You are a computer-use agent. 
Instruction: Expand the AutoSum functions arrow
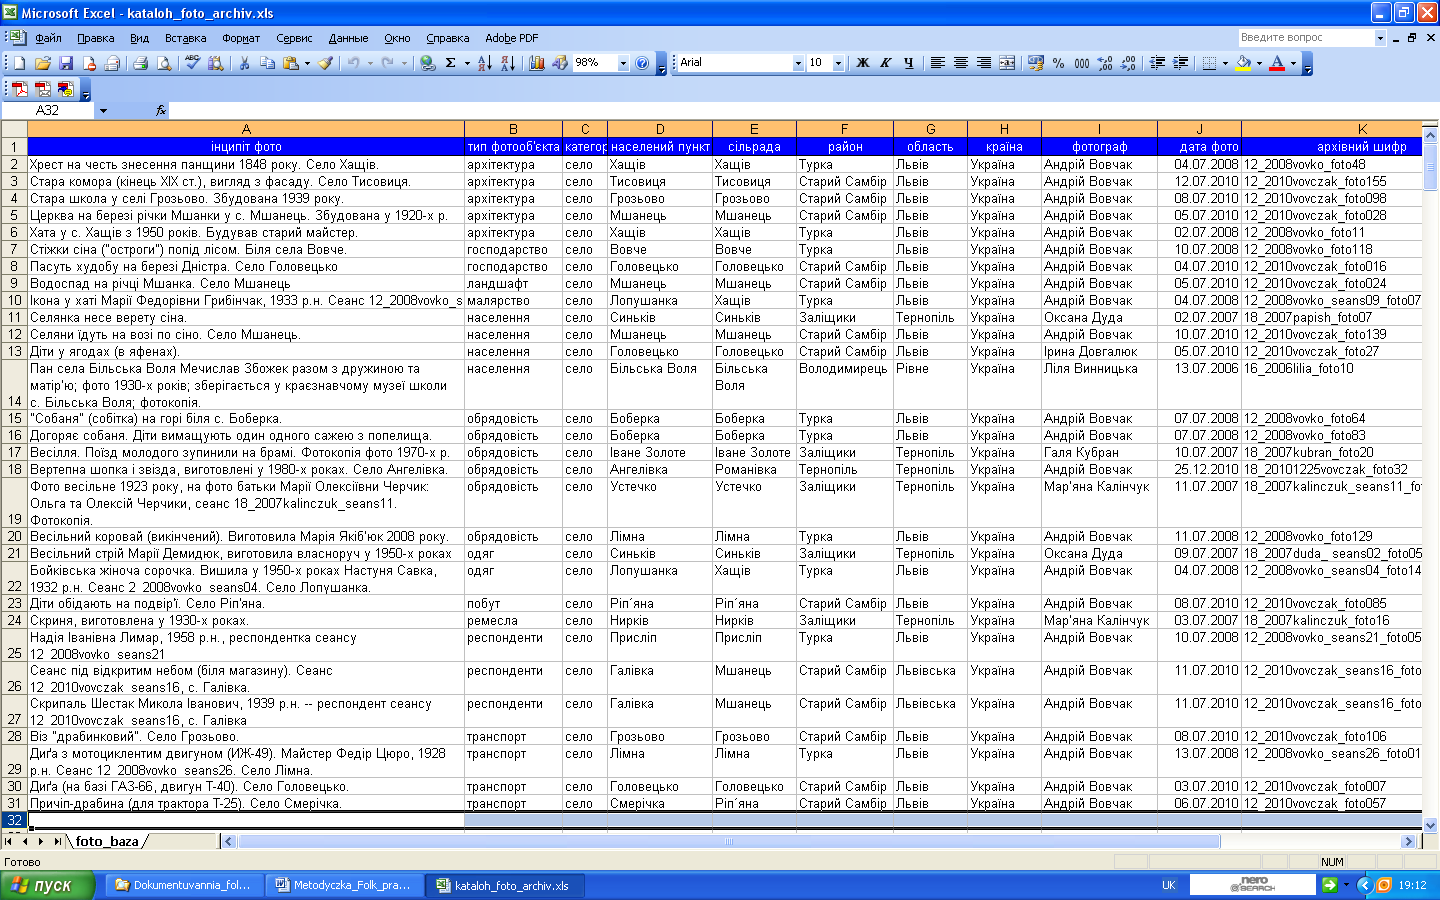[467, 63]
